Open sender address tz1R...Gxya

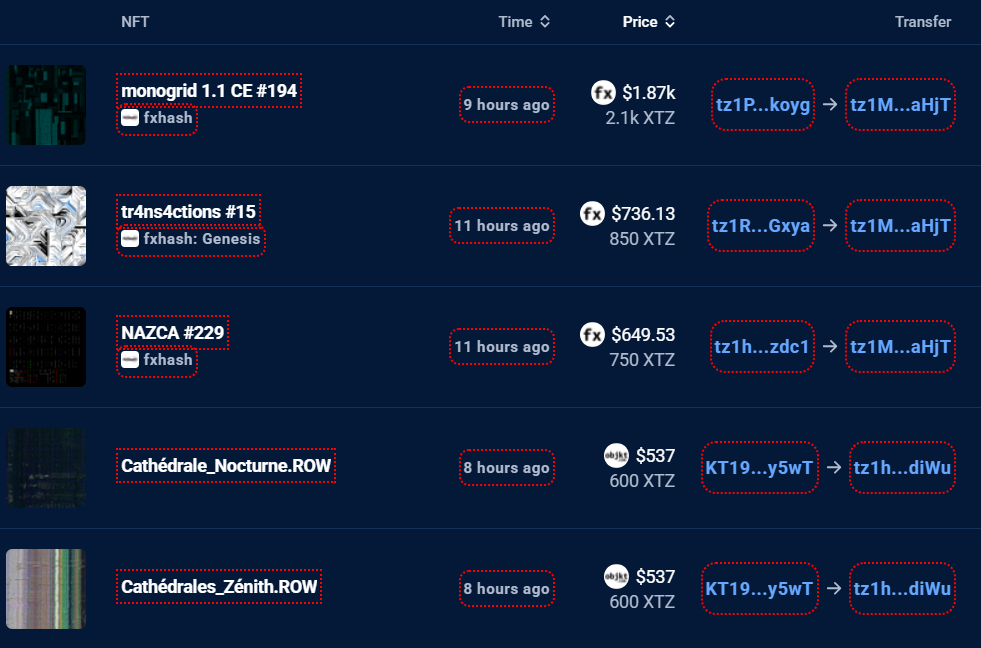coord(761,226)
